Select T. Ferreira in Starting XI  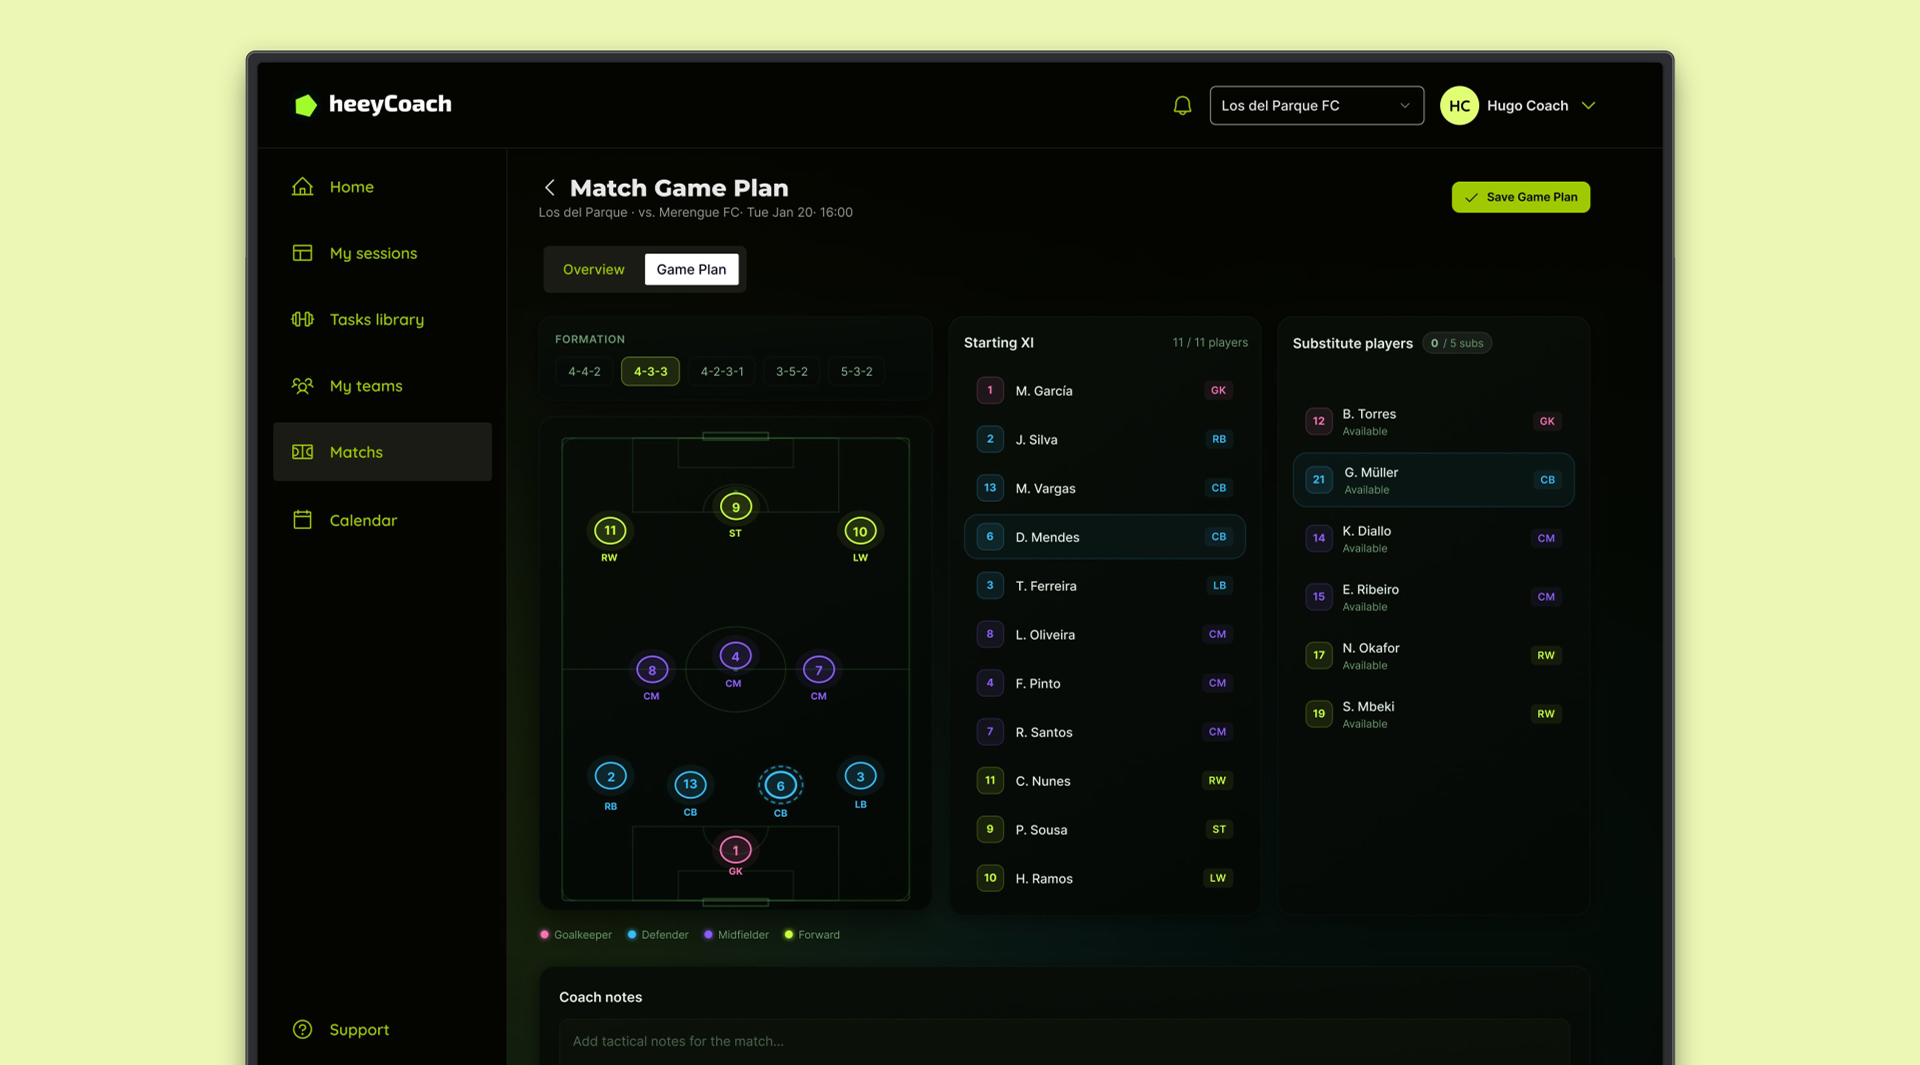(1104, 586)
